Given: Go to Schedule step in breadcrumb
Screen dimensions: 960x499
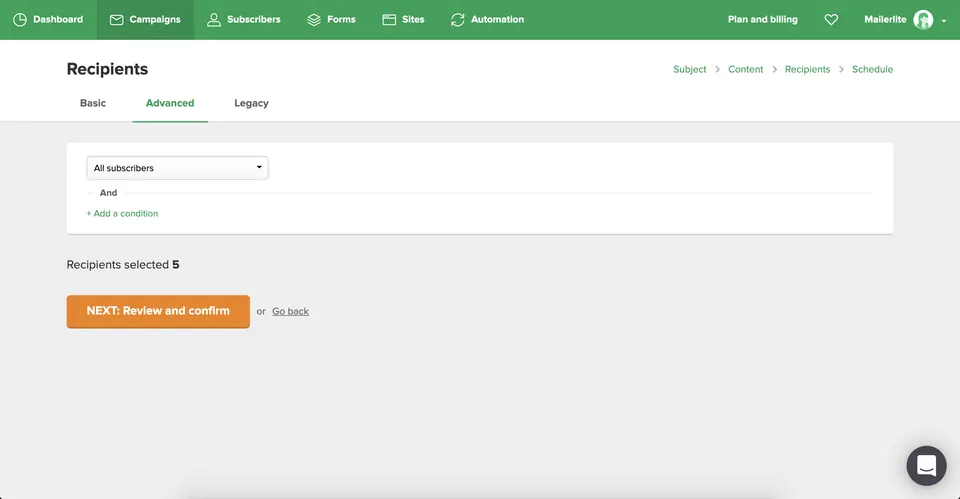Looking at the screenshot, I should click(x=872, y=69).
